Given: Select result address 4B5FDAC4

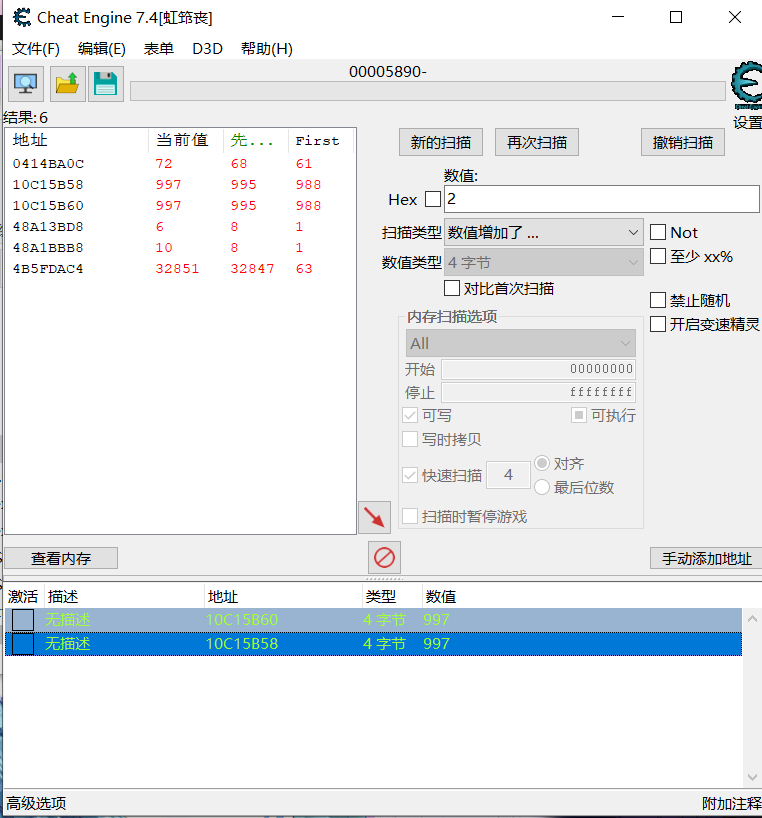Looking at the screenshot, I should 49,269.
